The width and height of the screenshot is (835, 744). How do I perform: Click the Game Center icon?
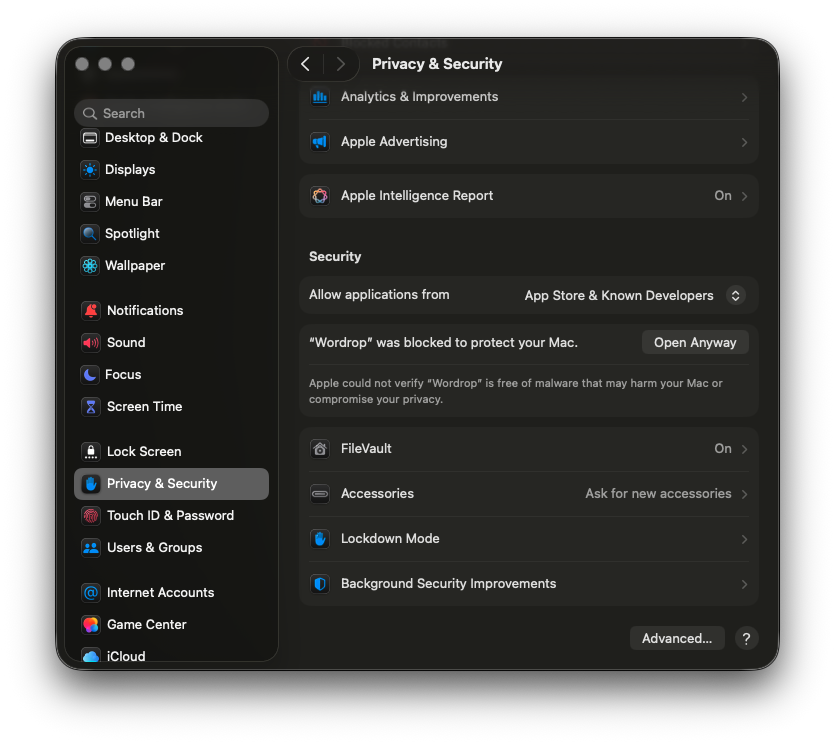91,625
